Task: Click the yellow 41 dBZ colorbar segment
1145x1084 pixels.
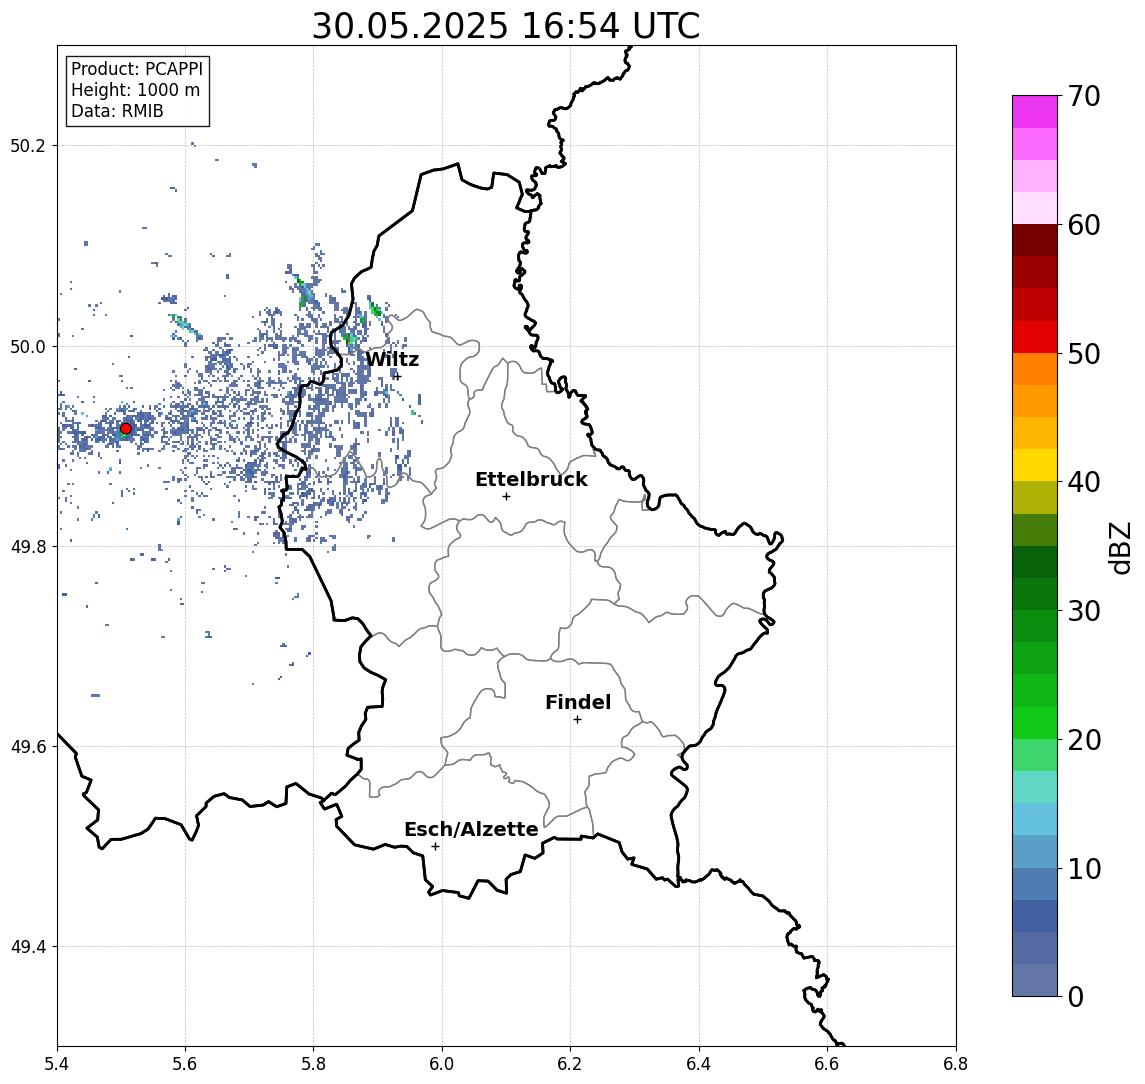Action: click(1035, 465)
